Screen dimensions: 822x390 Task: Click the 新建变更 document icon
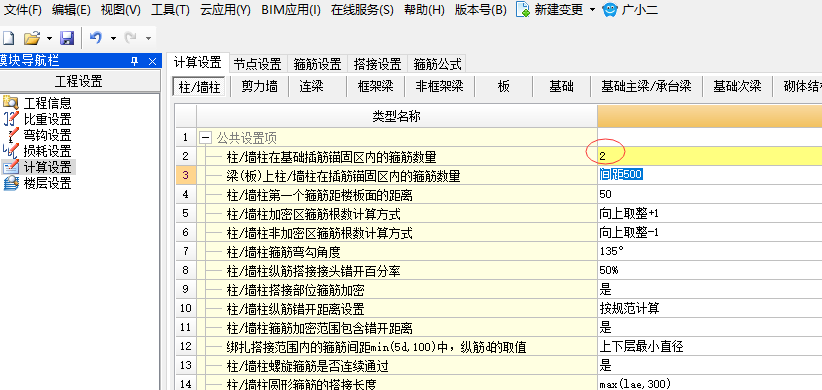click(523, 9)
